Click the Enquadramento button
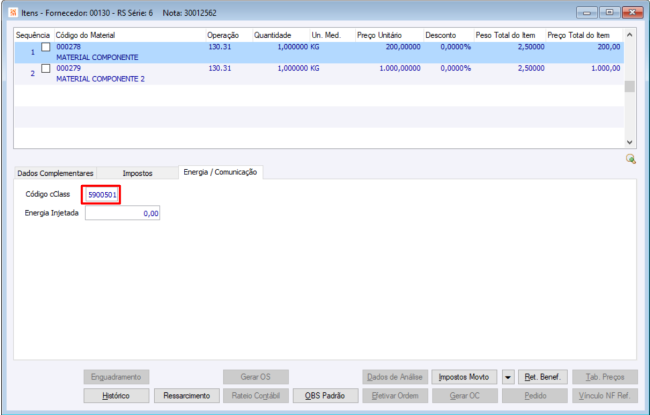The image size is (650, 415). 116,377
